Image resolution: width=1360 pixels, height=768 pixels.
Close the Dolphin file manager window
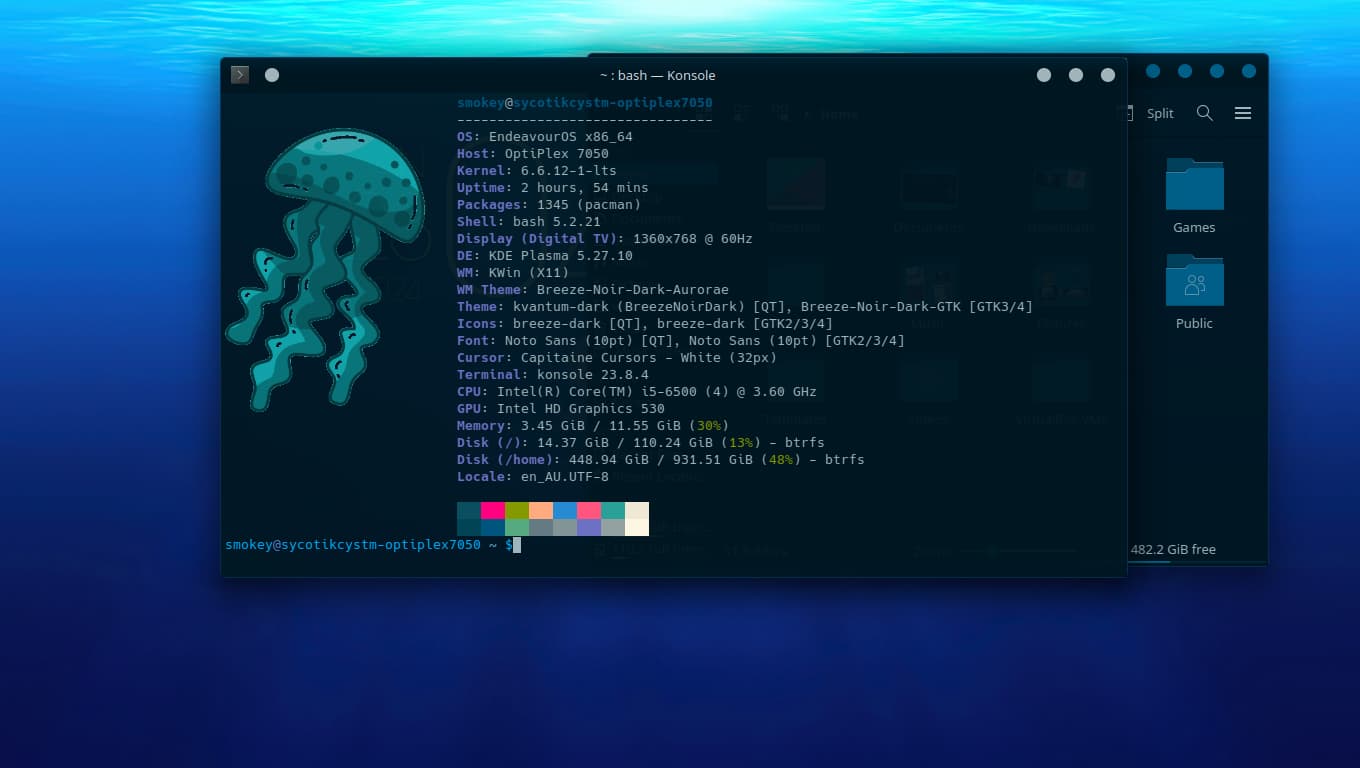tap(1249, 71)
